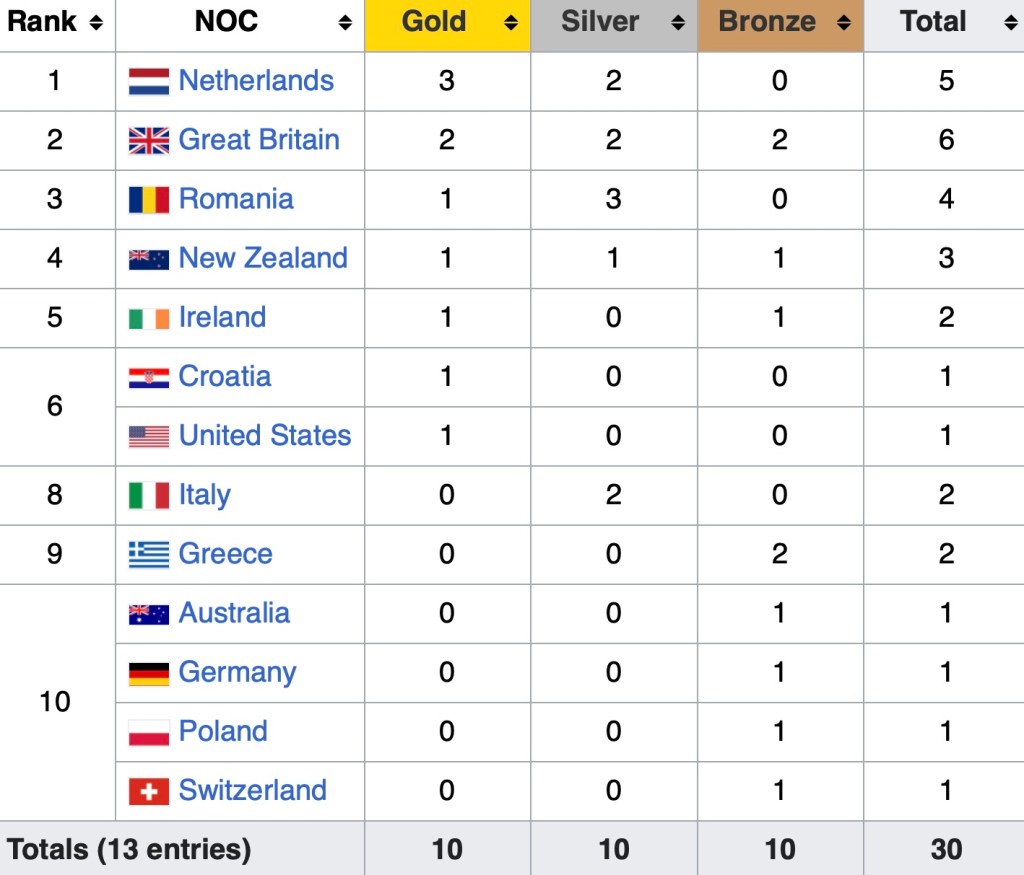Viewport: 1024px width, 875px height.
Task: Open the Italy link
Action: coord(204,495)
